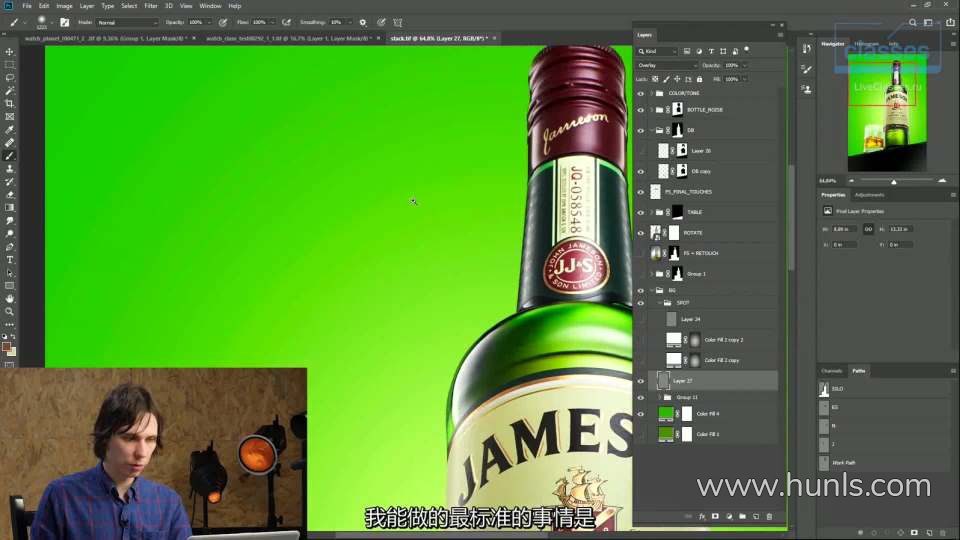This screenshot has width=960, height=540.
Task: Open the brush Mode Normal dropdown
Action: point(127,22)
